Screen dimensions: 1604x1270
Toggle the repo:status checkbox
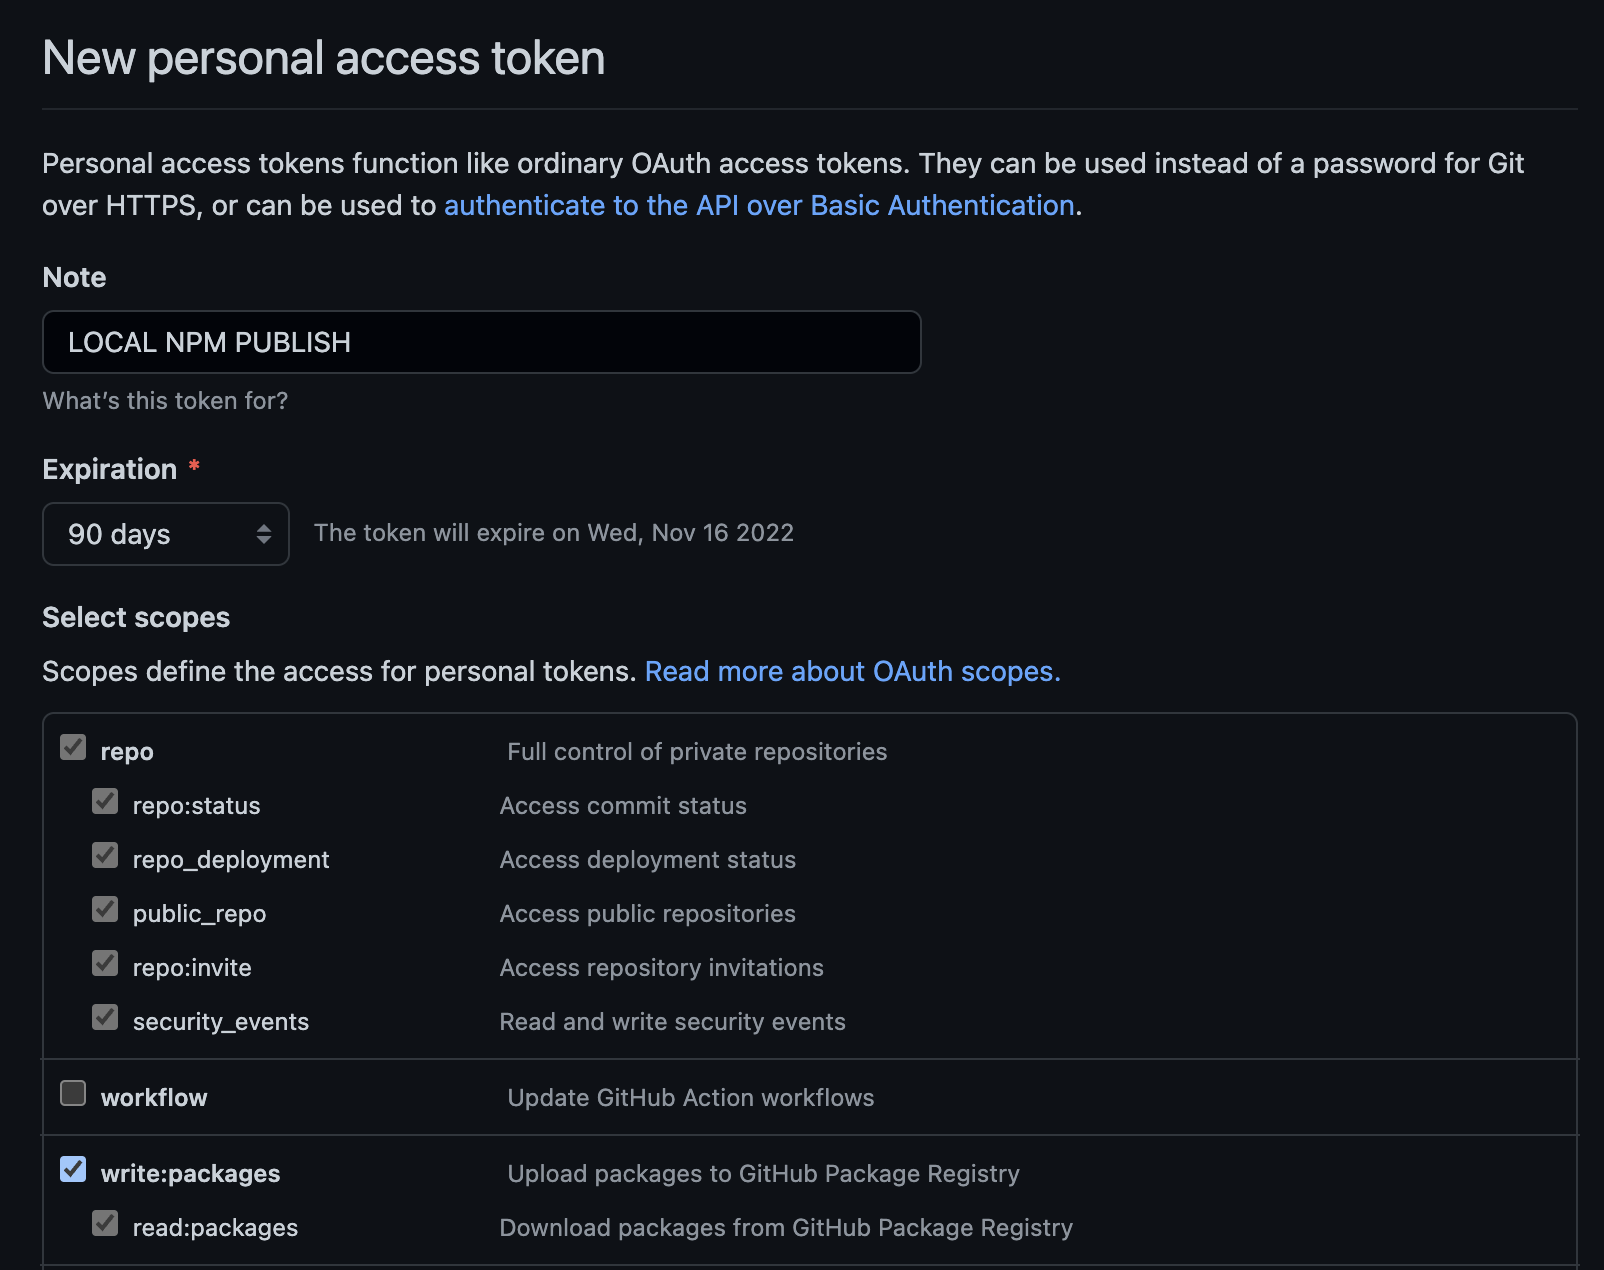tap(105, 801)
